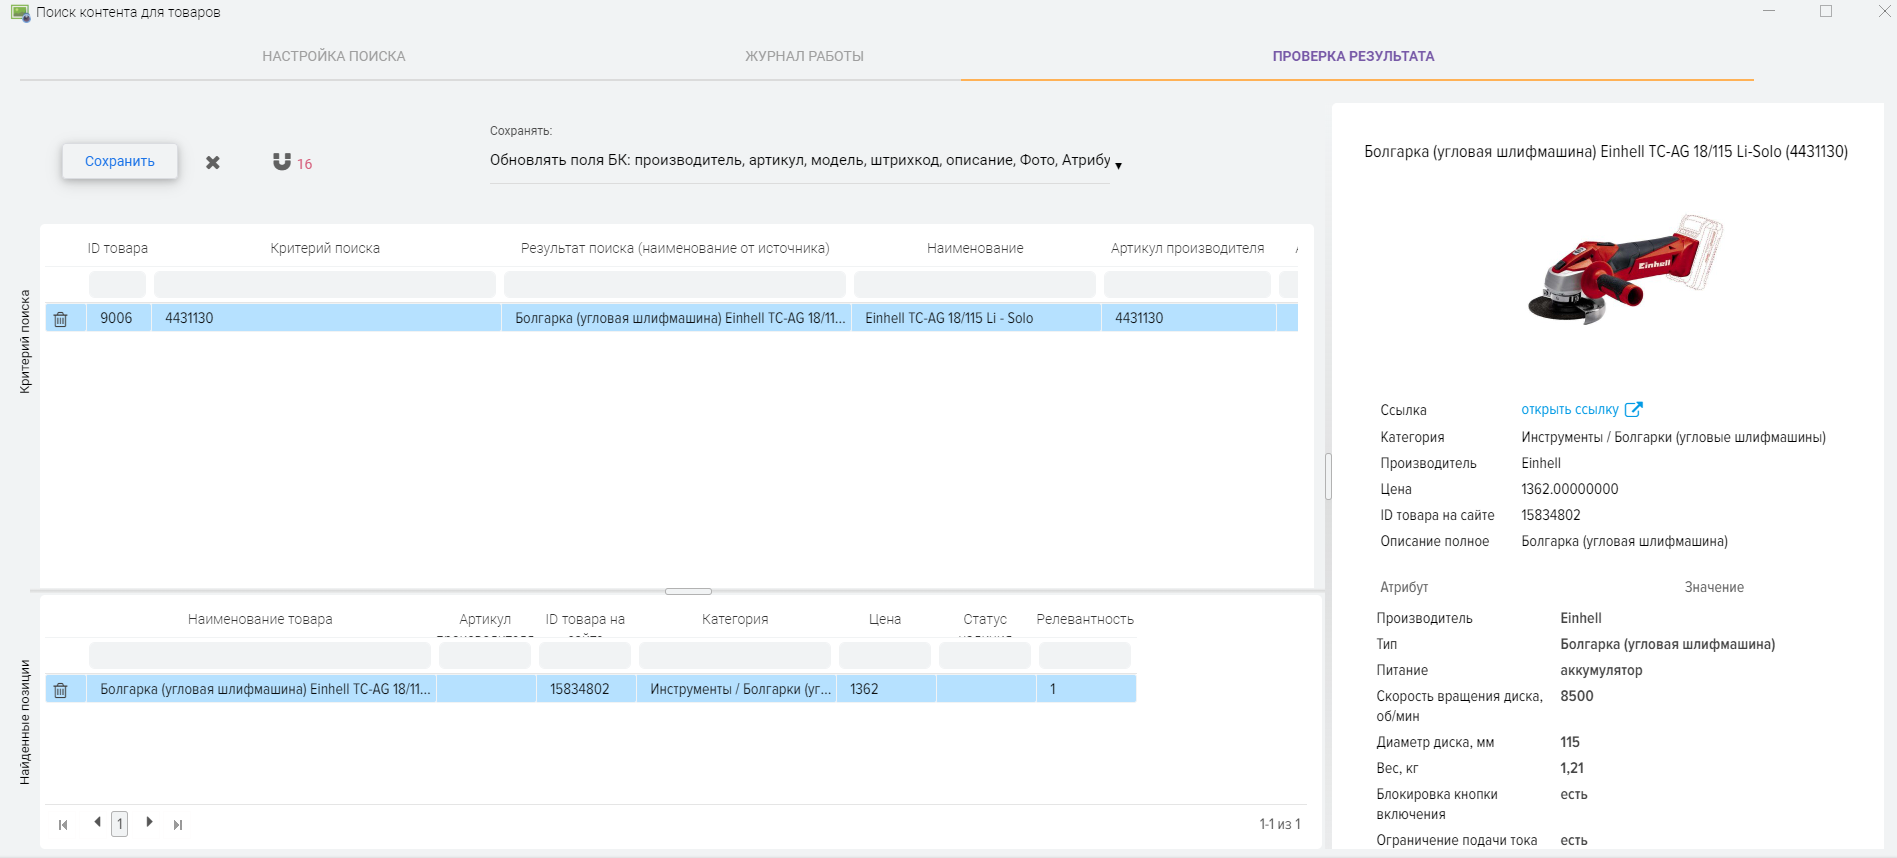Click the Диаметр диска value 115
The height and width of the screenshot is (858, 1897).
click(1570, 742)
